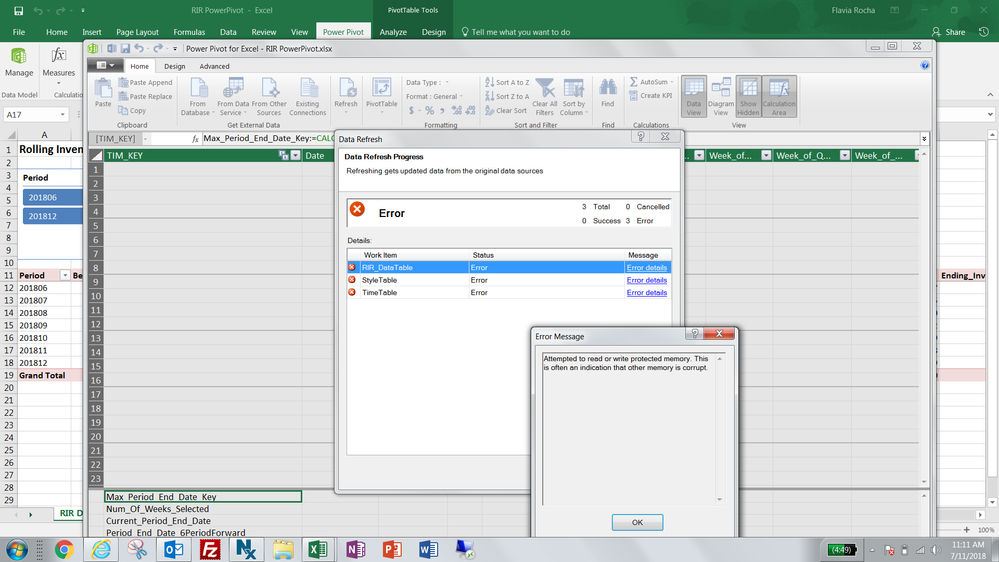Viewport: 999px width, 562px height.
Task: Click the Windows Start button
Action: [17, 549]
